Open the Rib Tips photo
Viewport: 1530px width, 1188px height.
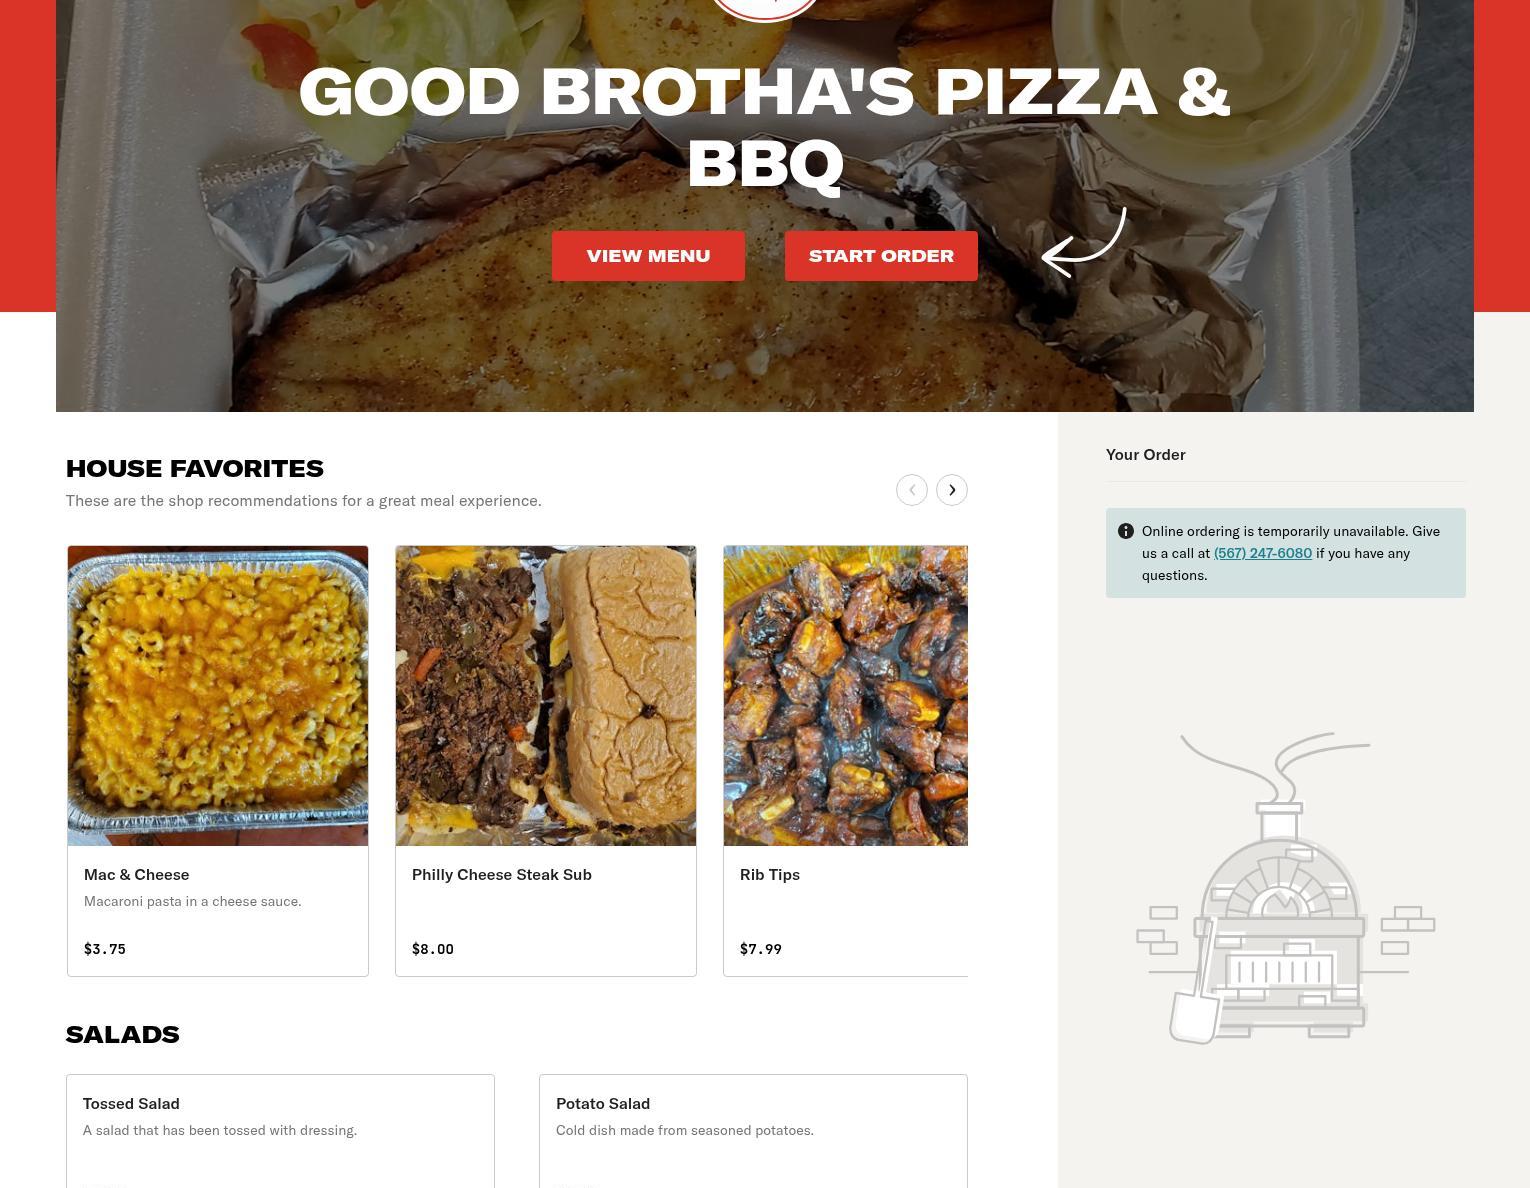[x=846, y=696]
